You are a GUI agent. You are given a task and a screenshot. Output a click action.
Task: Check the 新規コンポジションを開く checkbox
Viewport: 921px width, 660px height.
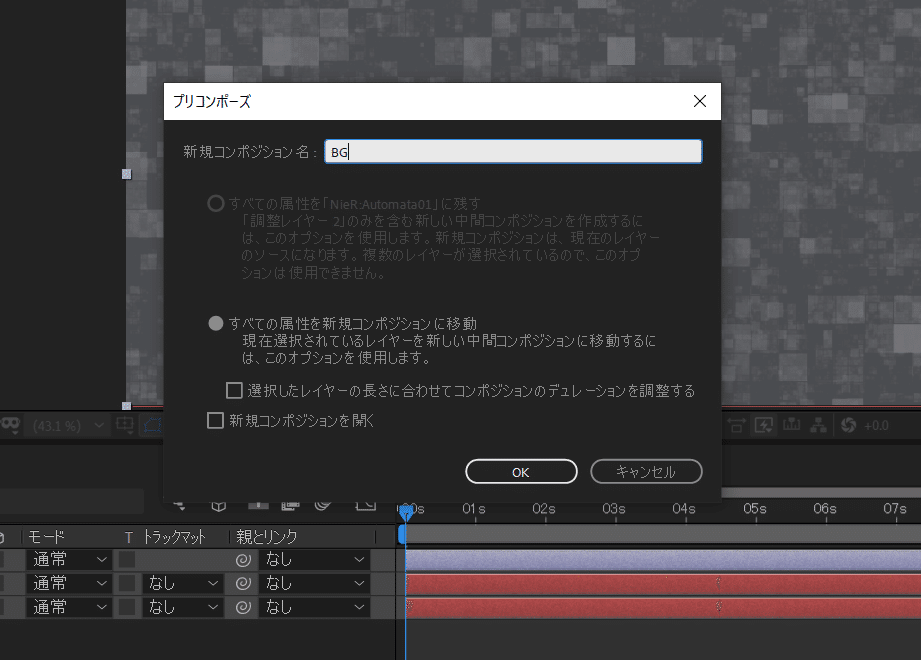click(x=215, y=421)
